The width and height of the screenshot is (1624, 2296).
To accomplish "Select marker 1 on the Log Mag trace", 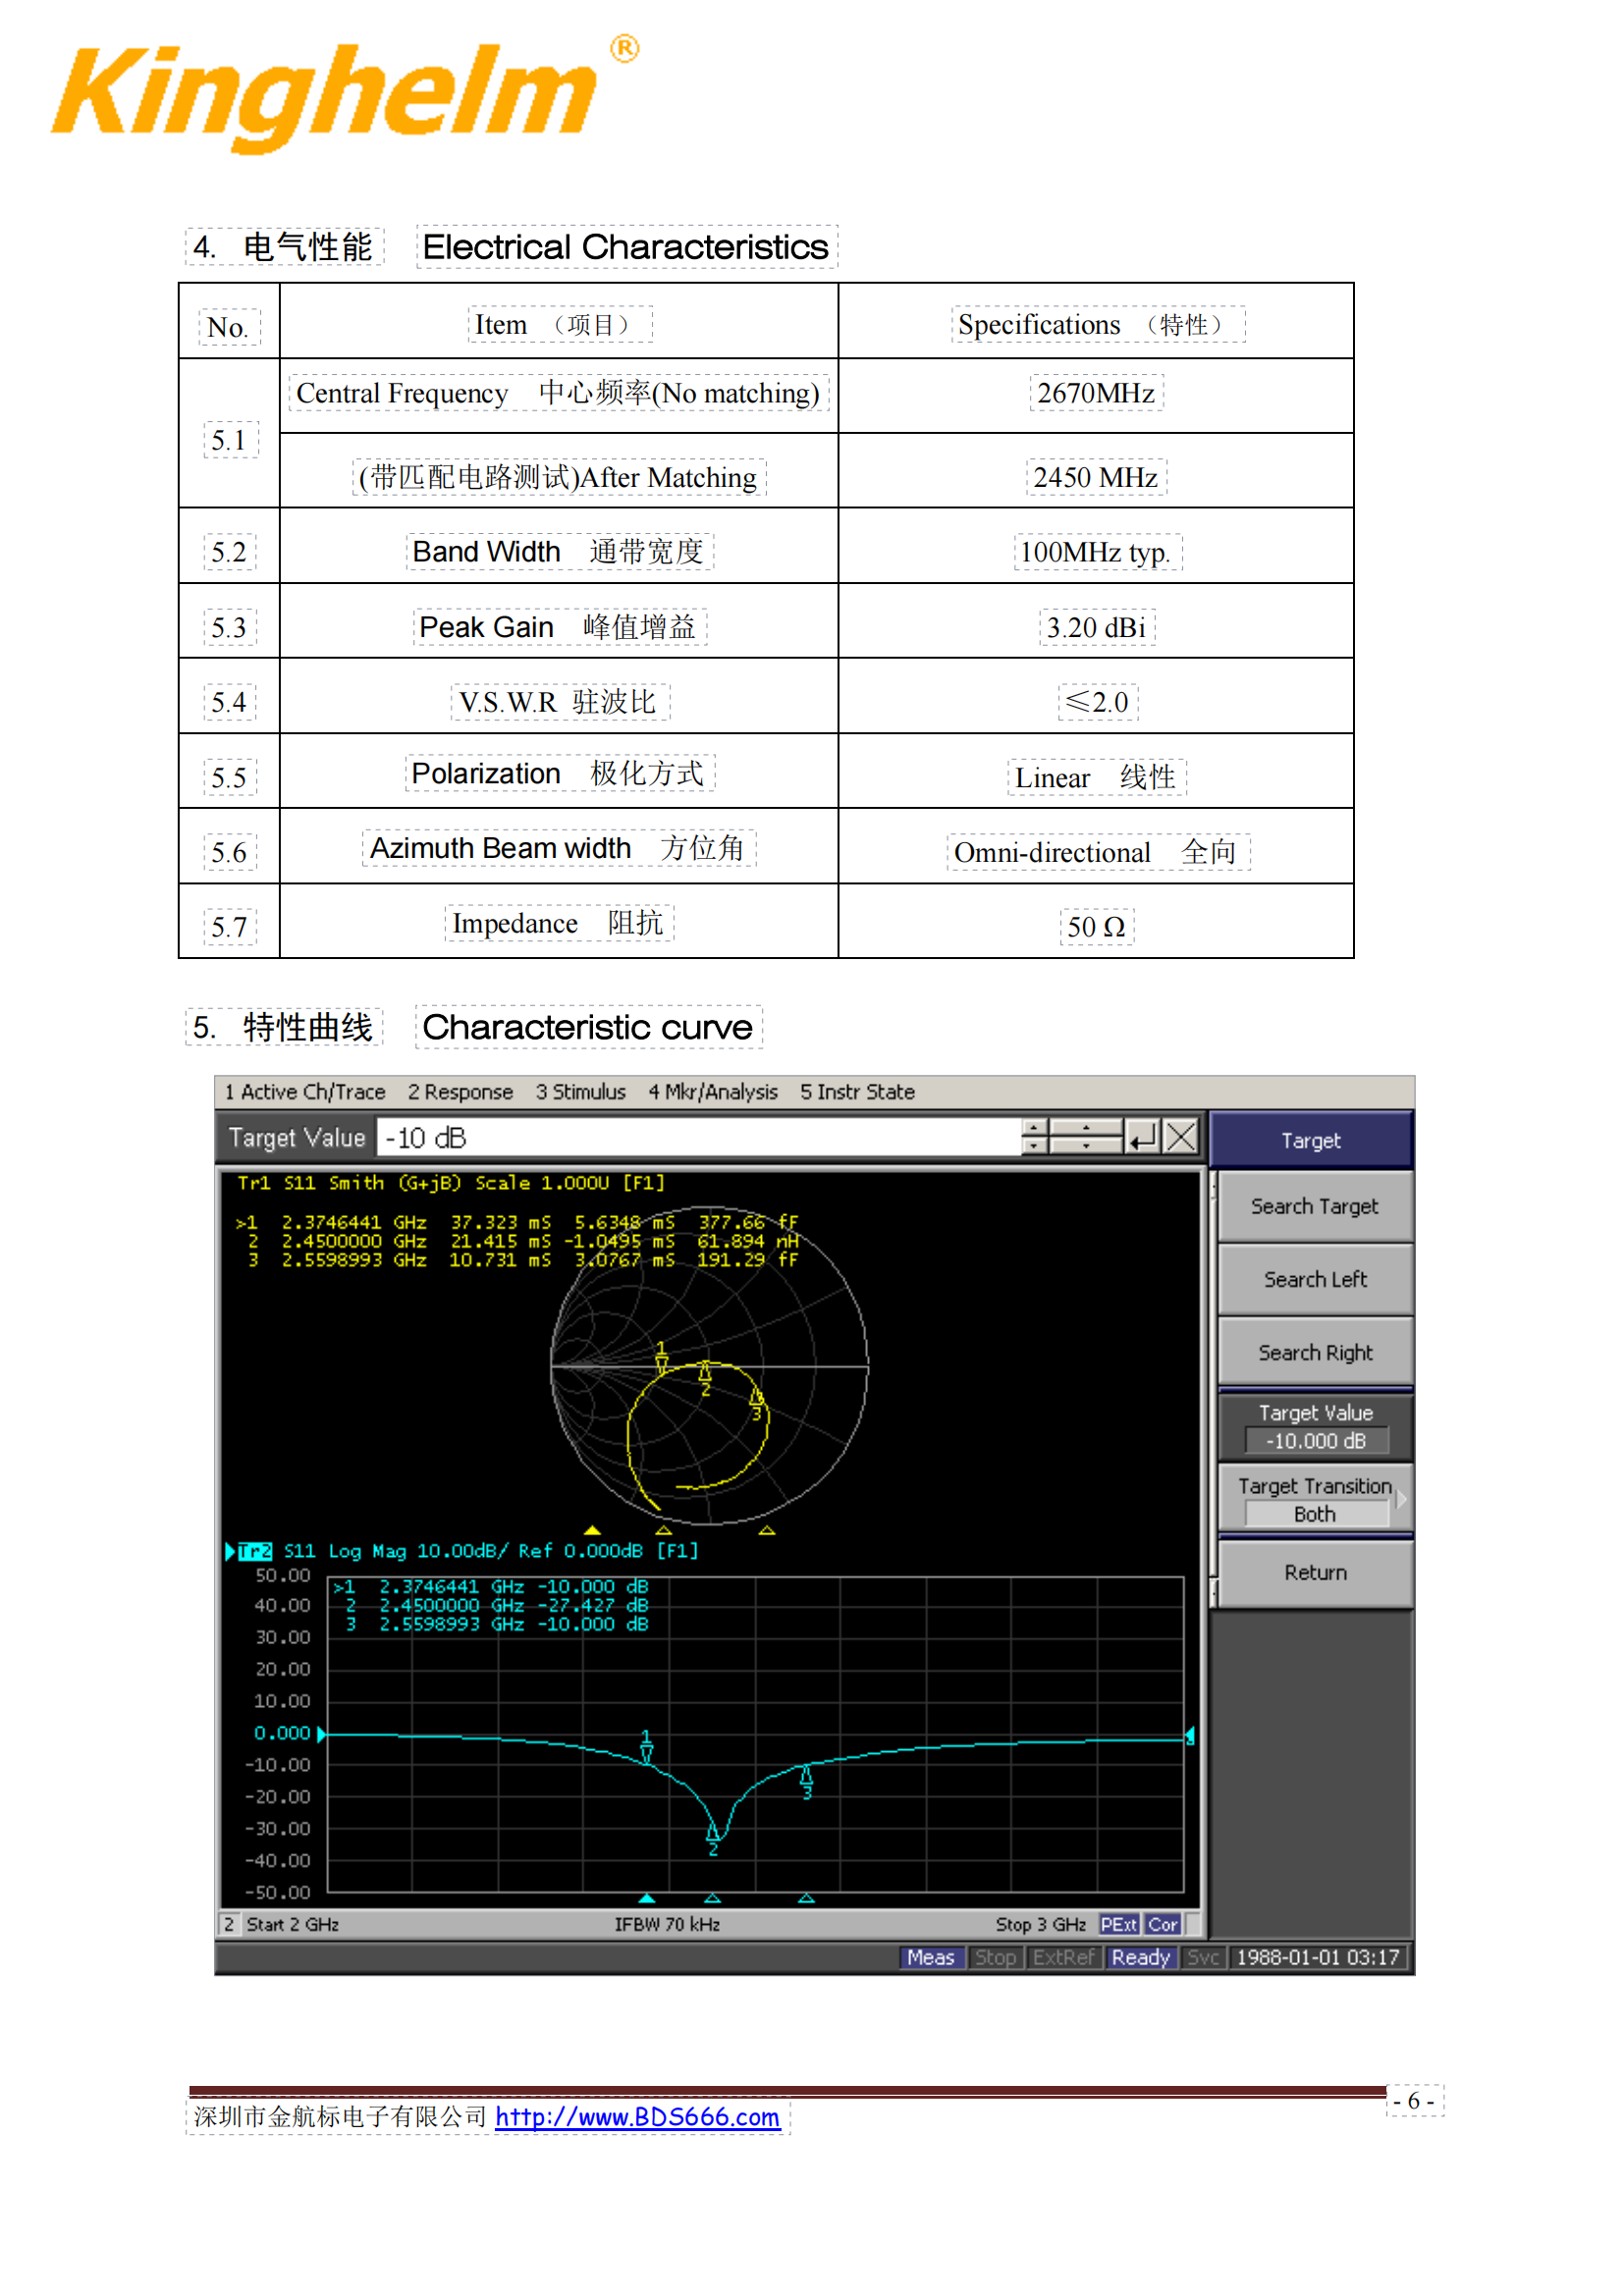I will (x=646, y=1746).
